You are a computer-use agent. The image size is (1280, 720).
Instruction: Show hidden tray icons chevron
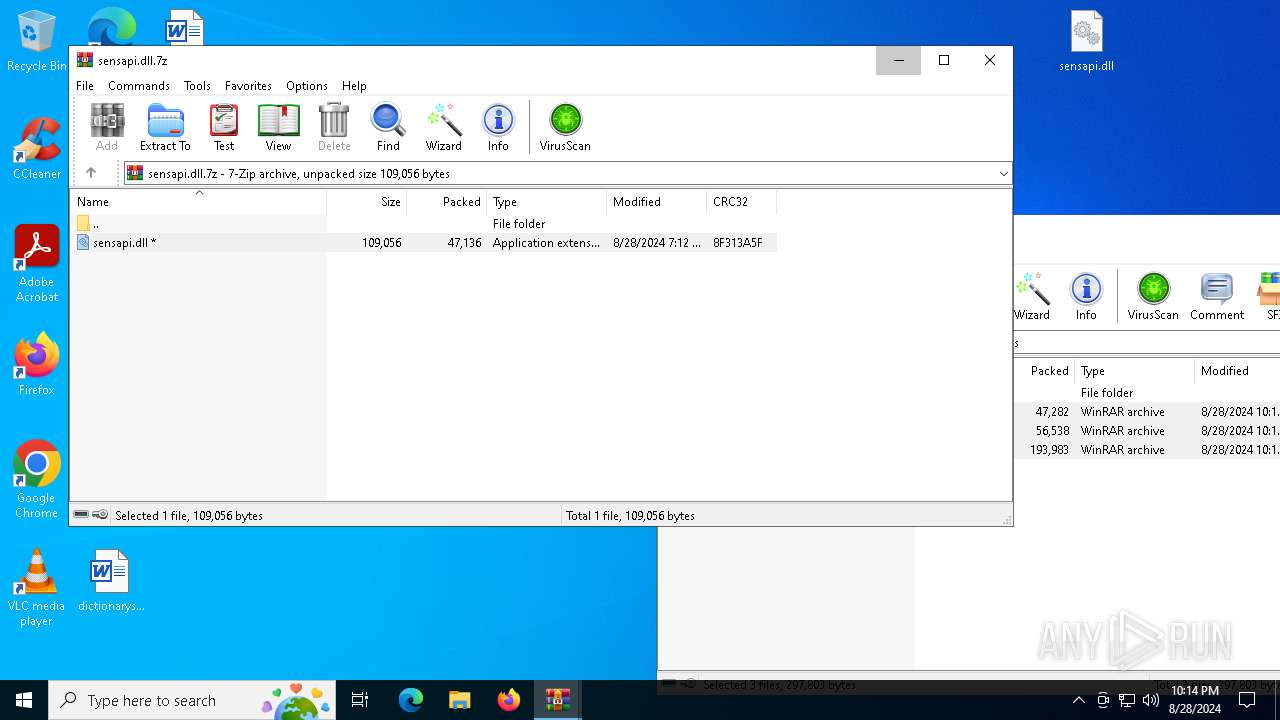click(x=1078, y=700)
